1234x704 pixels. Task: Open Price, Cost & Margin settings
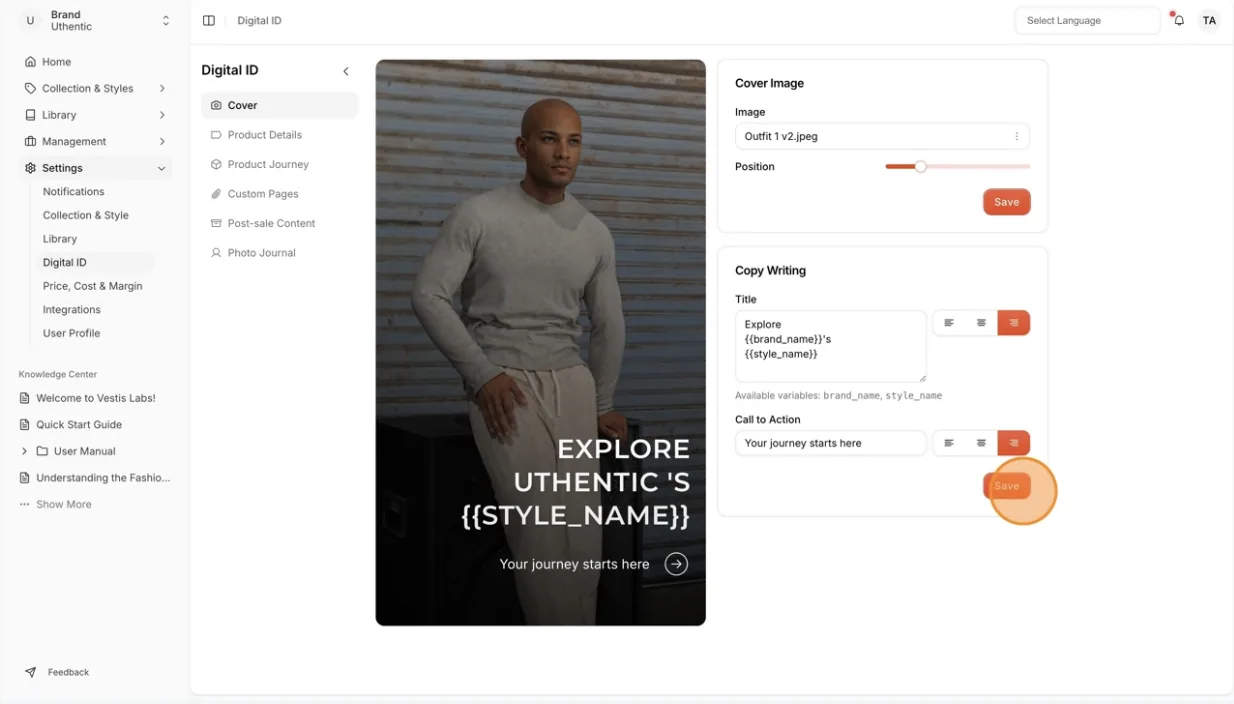click(93, 286)
